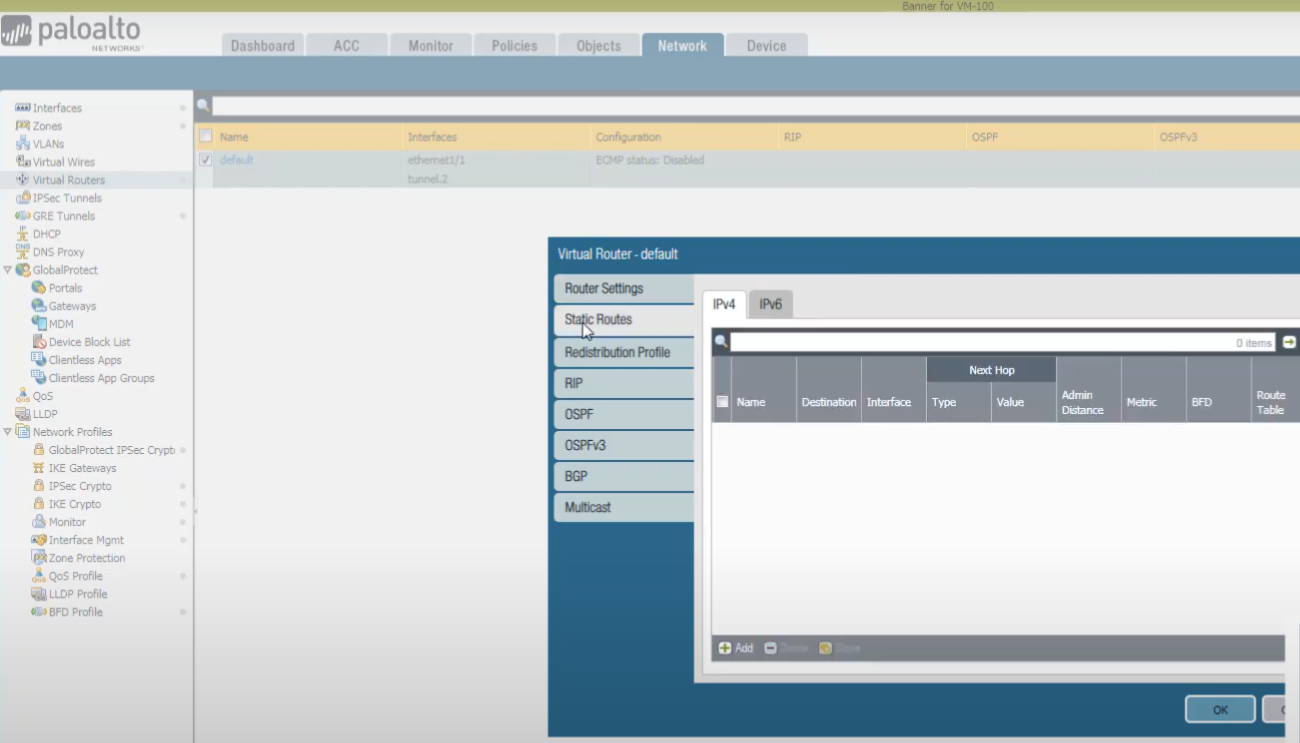This screenshot has height=743, width=1300.
Task: Select the MDM sidebar icon
Action: (39, 324)
